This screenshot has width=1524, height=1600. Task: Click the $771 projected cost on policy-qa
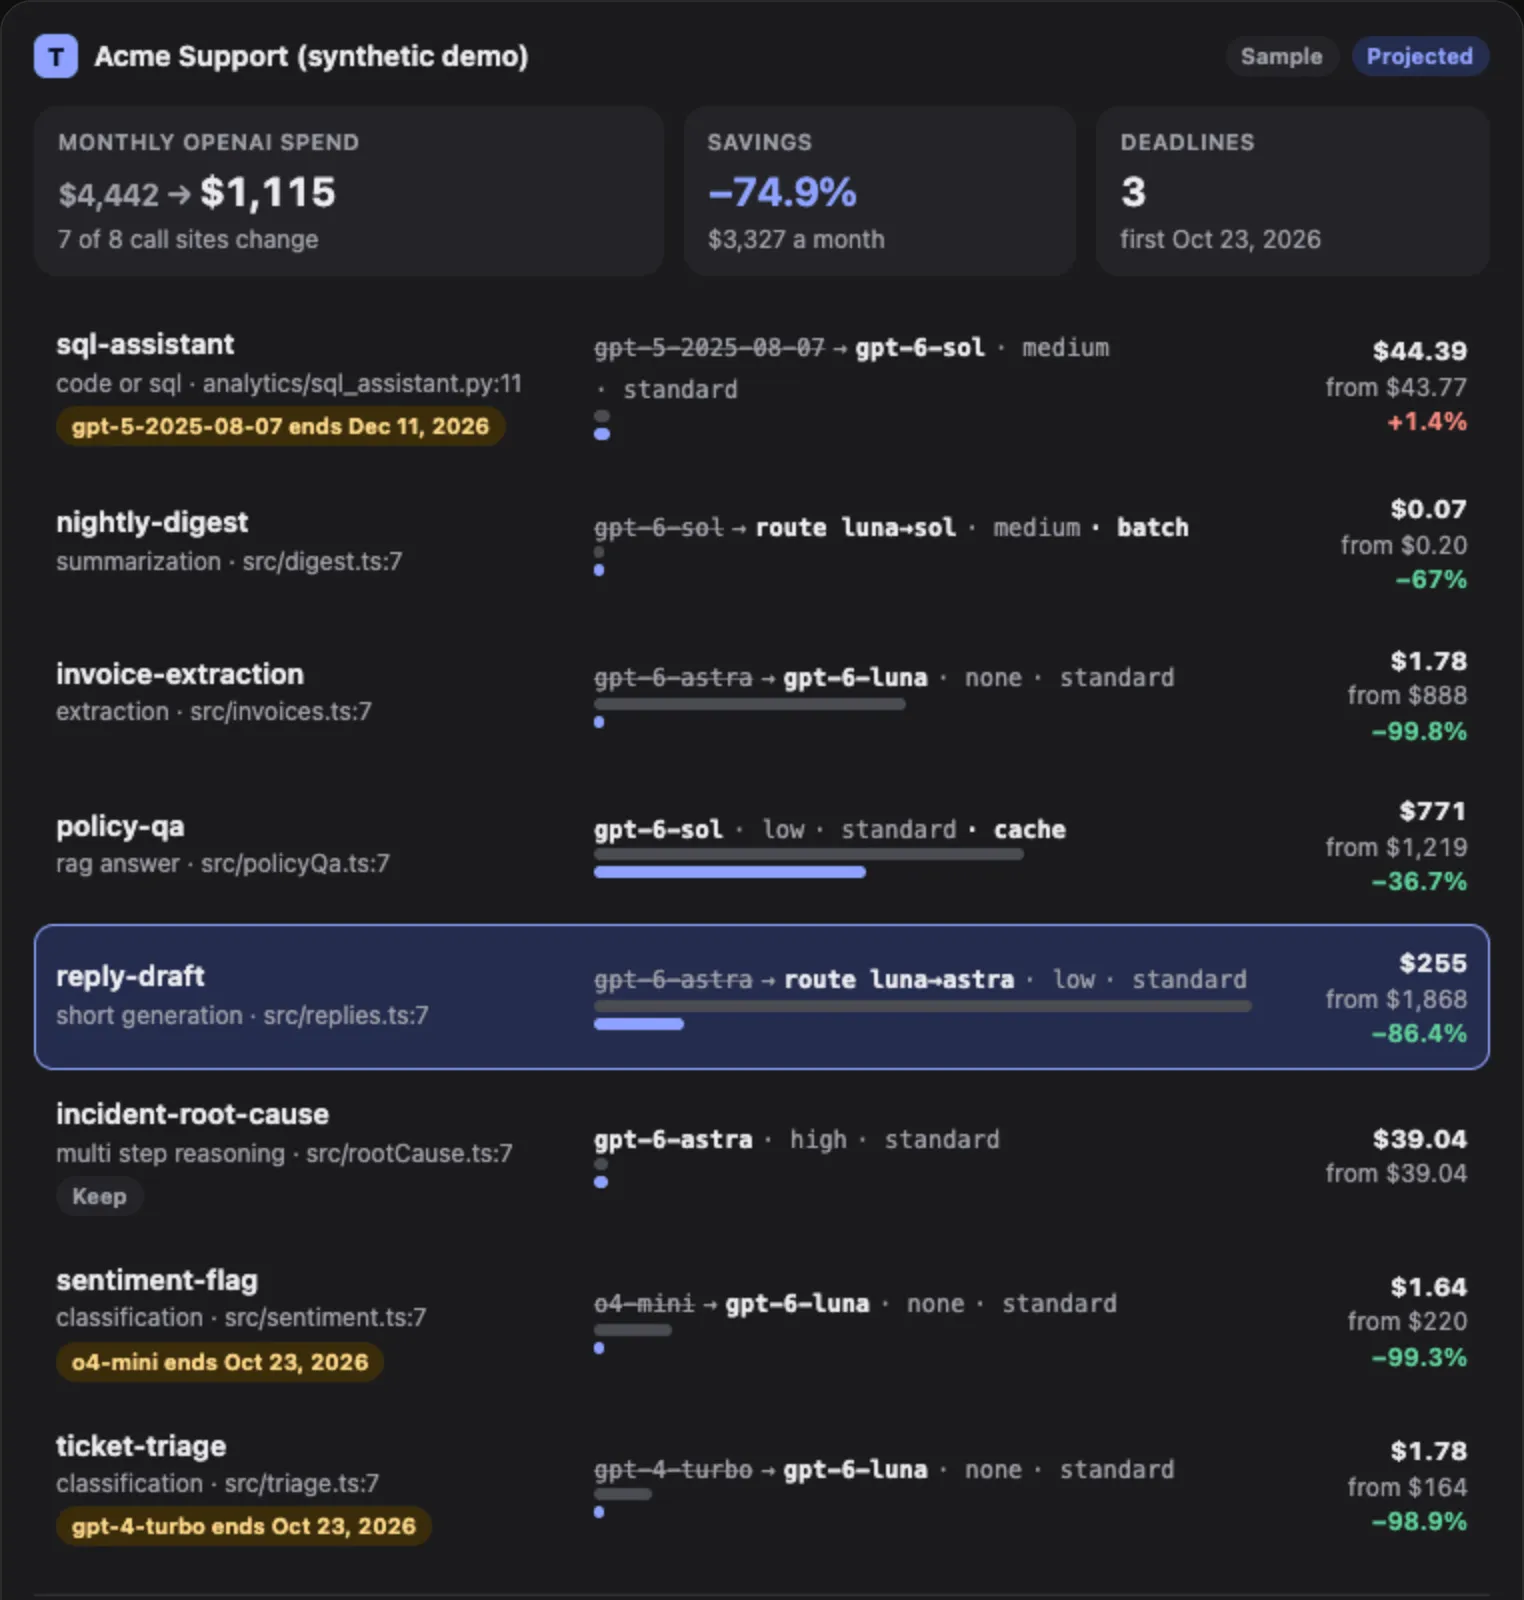coord(1432,811)
